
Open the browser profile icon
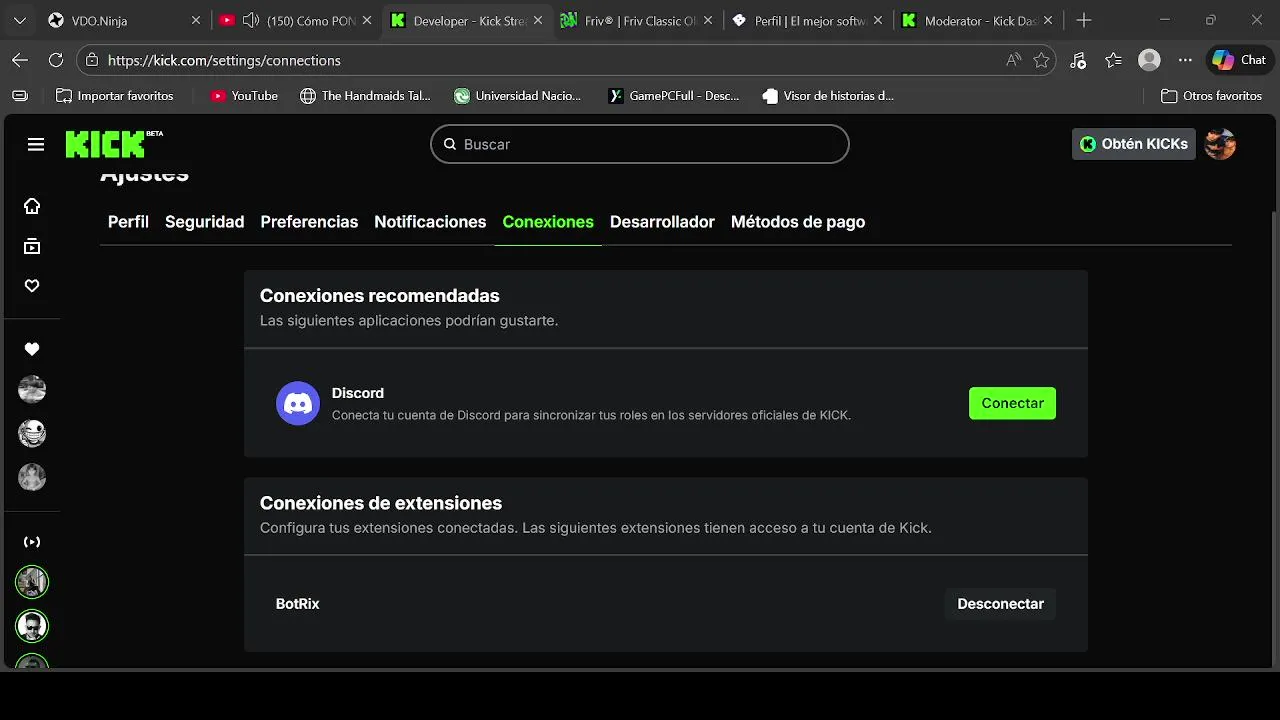1150,60
